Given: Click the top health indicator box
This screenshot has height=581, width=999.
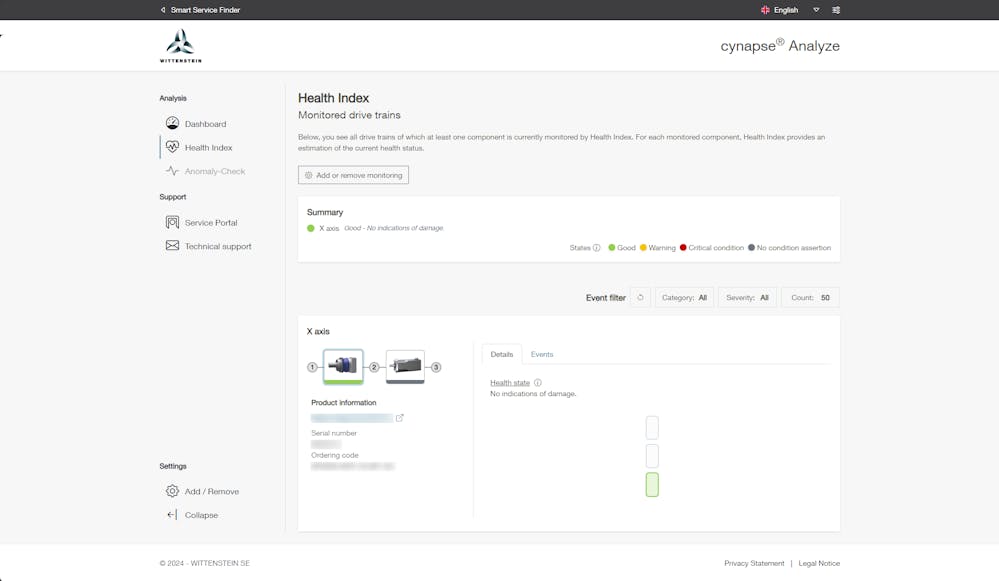Looking at the screenshot, I should tap(652, 428).
